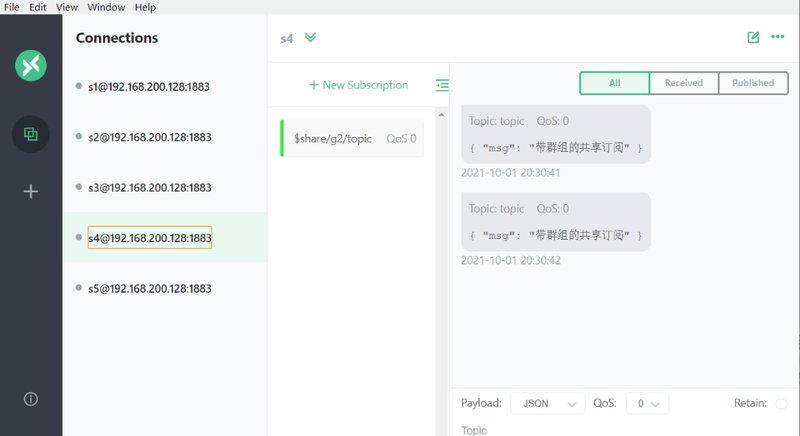Collapse the subscription list panel icon
The image size is (800, 436).
[442, 85]
